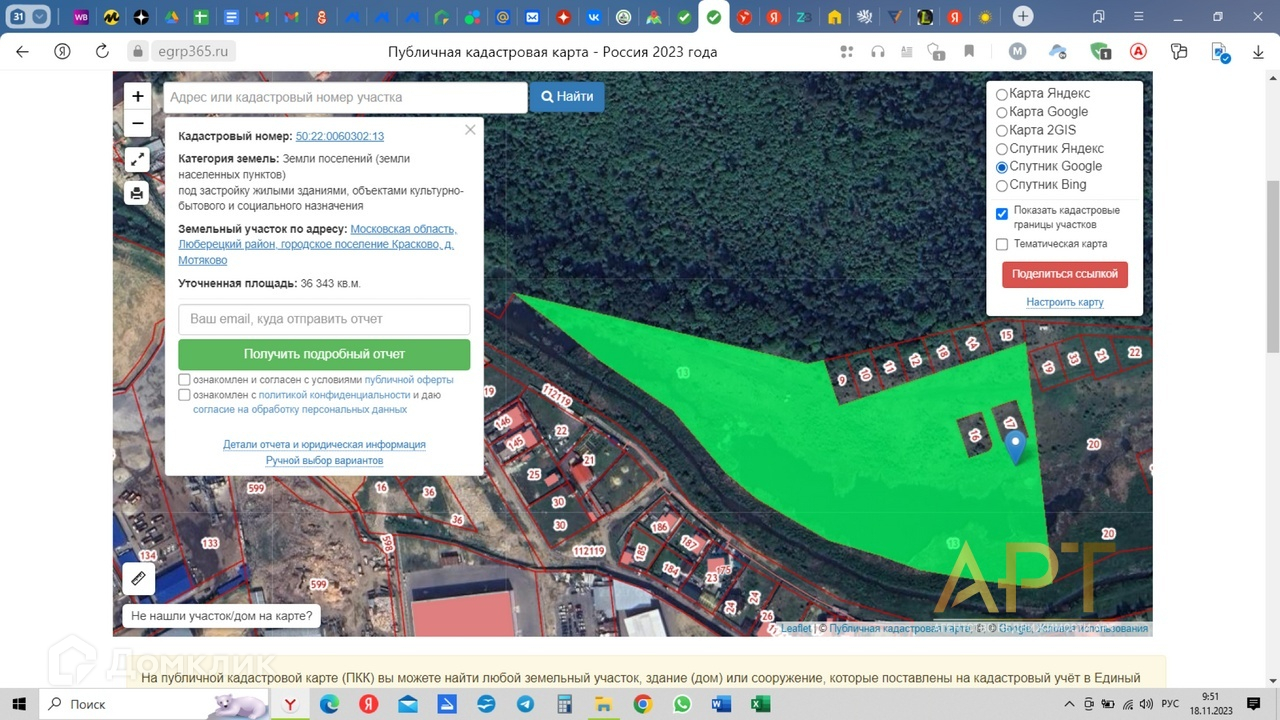Accept the public offer terms checkbox
The width and height of the screenshot is (1280, 720).
(184, 380)
